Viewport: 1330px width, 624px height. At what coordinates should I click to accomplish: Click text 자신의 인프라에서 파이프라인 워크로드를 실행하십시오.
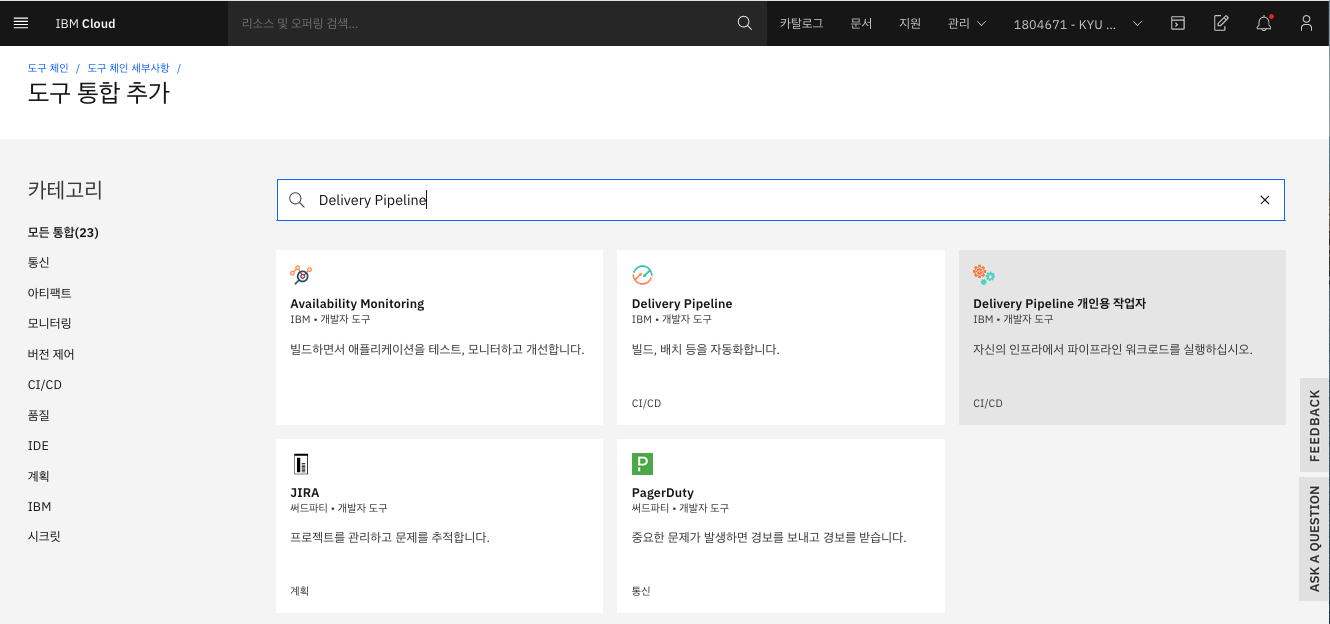(x=1113, y=349)
